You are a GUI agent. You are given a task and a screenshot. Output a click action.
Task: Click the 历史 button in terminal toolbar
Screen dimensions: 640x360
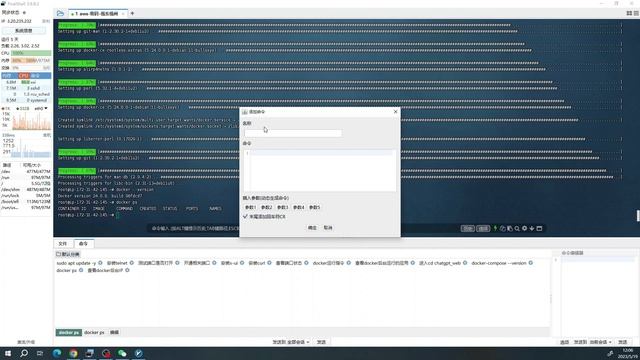[x=468, y=229]
